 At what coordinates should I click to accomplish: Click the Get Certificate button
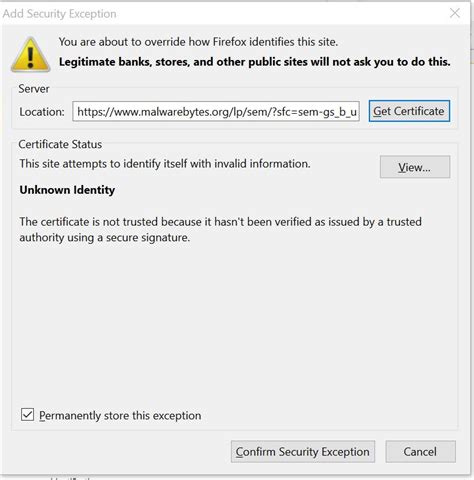click(x=409, y=111)
